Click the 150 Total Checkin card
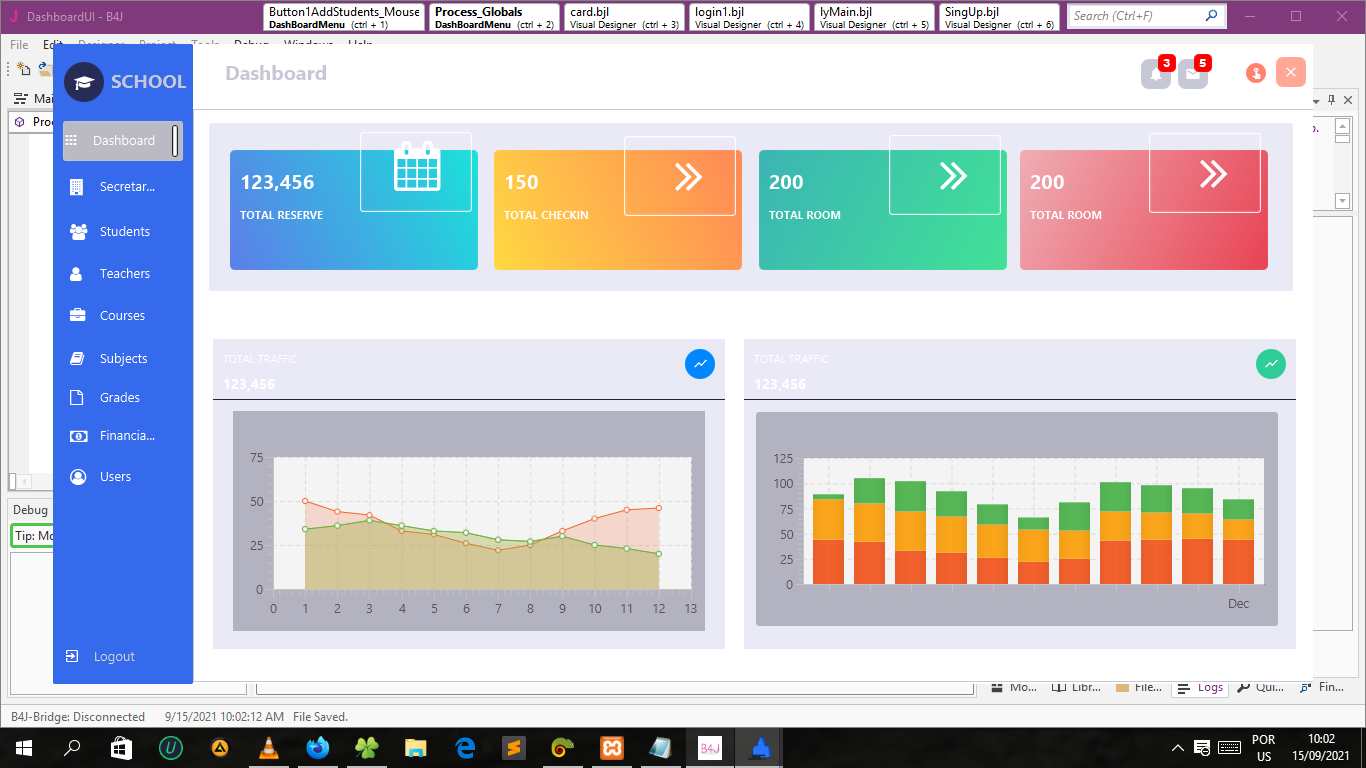 618,210
